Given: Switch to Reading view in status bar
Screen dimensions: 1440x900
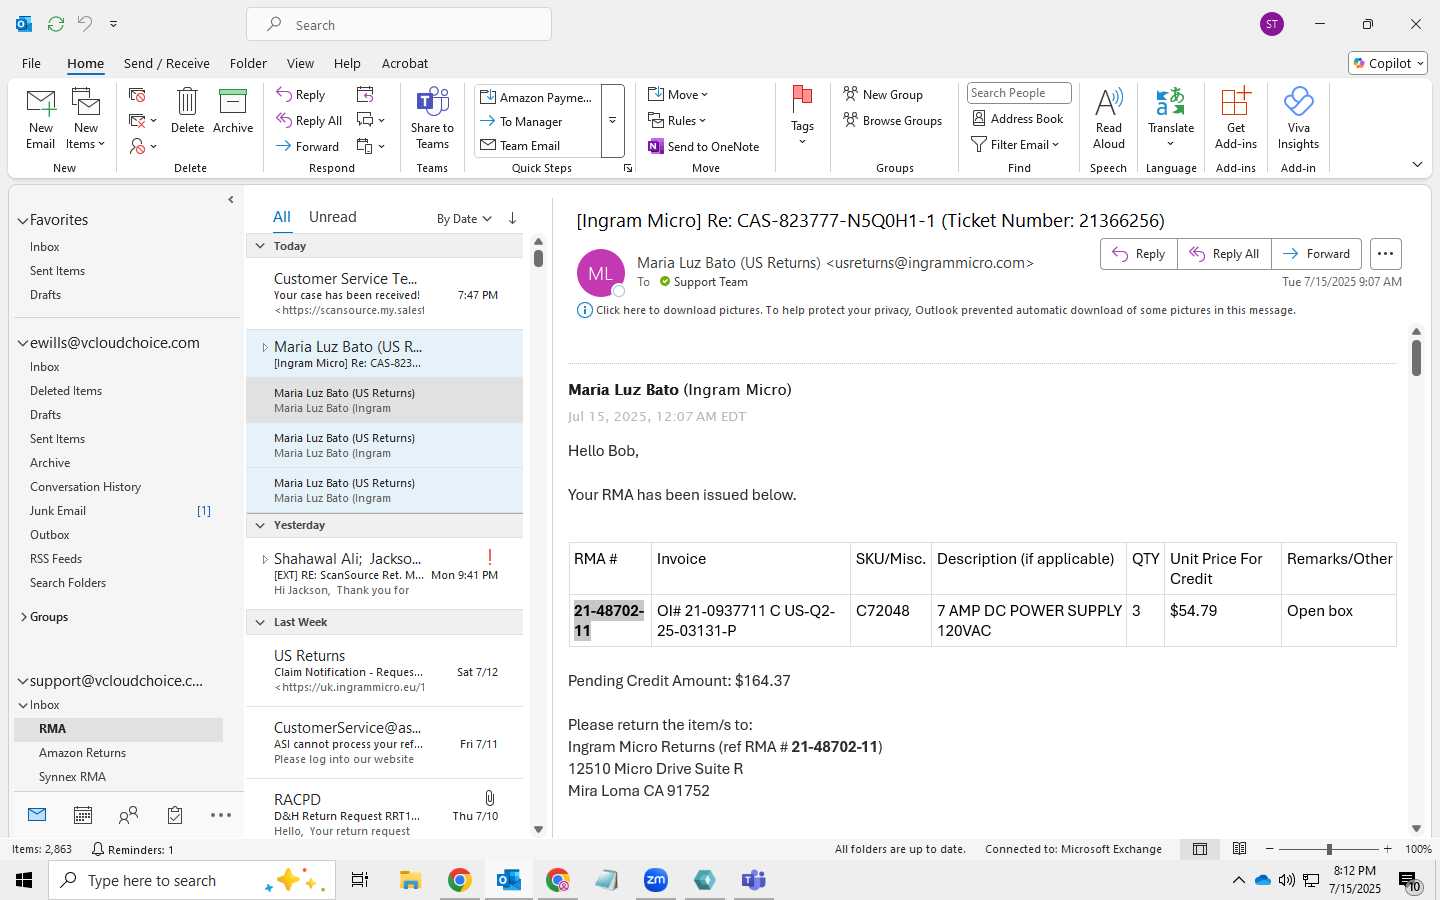Looking at the screenshot, I should pyautogui.click(x=1240, y=849).
